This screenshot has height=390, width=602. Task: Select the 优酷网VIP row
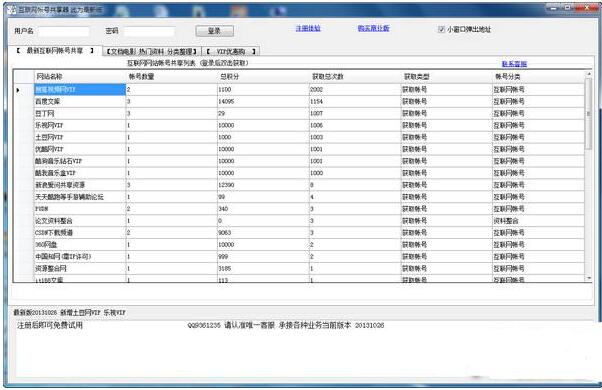[x=299, y=149]
